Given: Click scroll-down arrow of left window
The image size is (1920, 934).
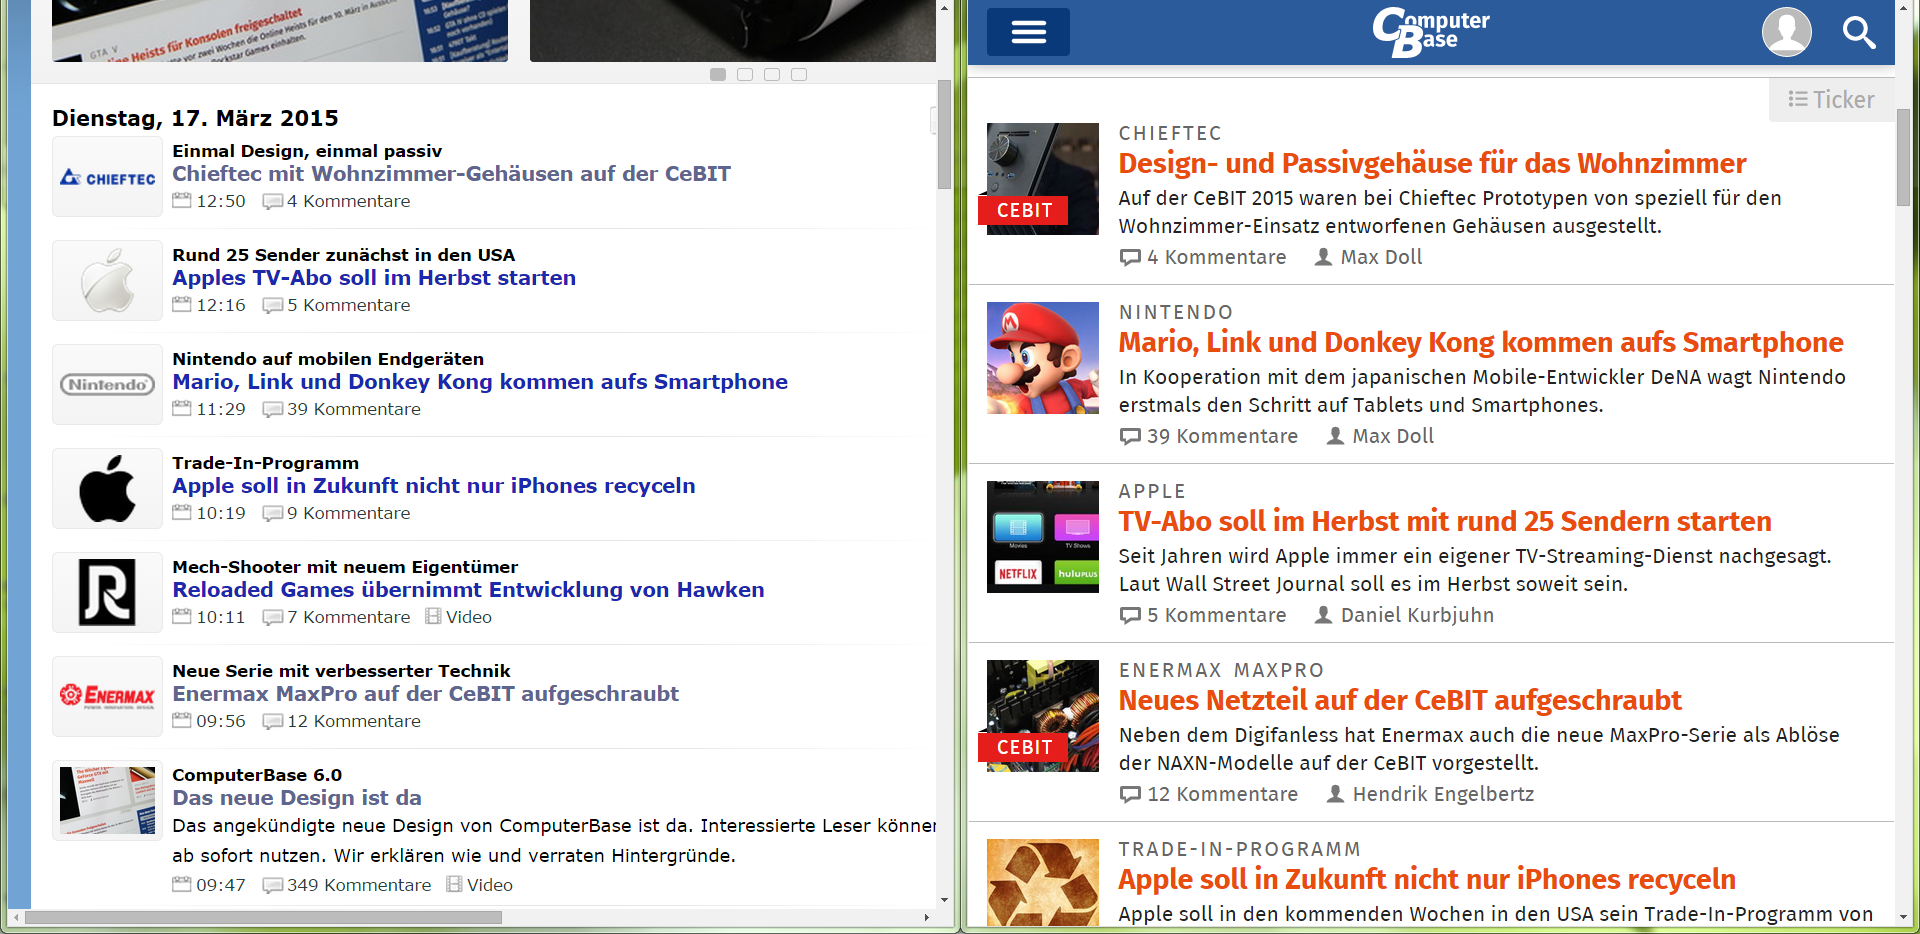Looking at the screenshot, I should tap(944, 901).
